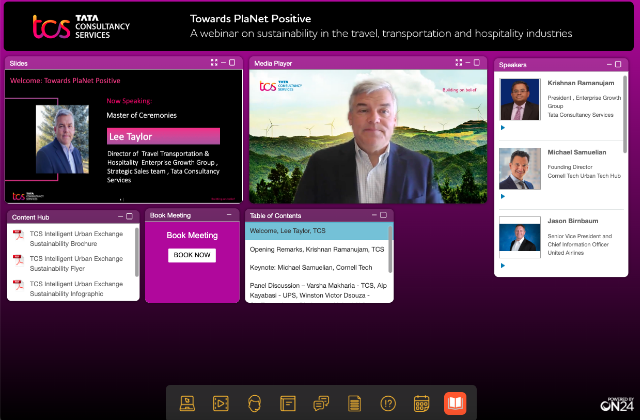Click the Table of Contents scrollbar
Screen dimensions: 640x420
[x=390, y=249]
